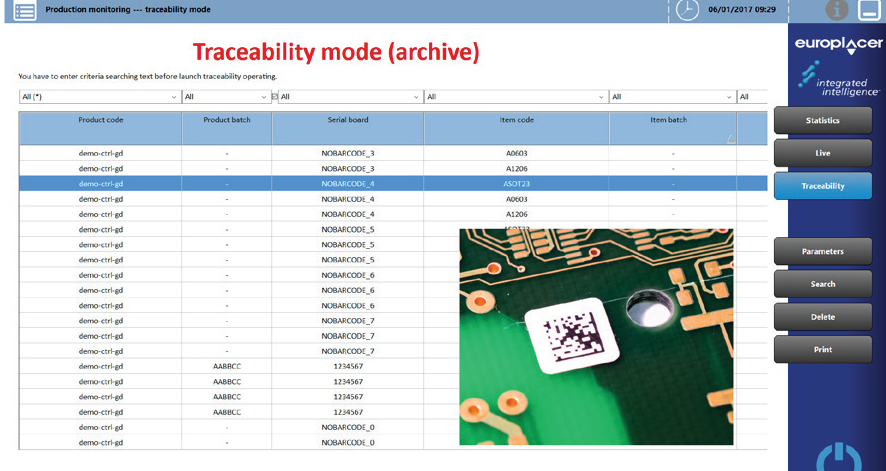Click sort triangle in Item batch header
This screenshot has width=886, height=471.
(x=730, y=139)
